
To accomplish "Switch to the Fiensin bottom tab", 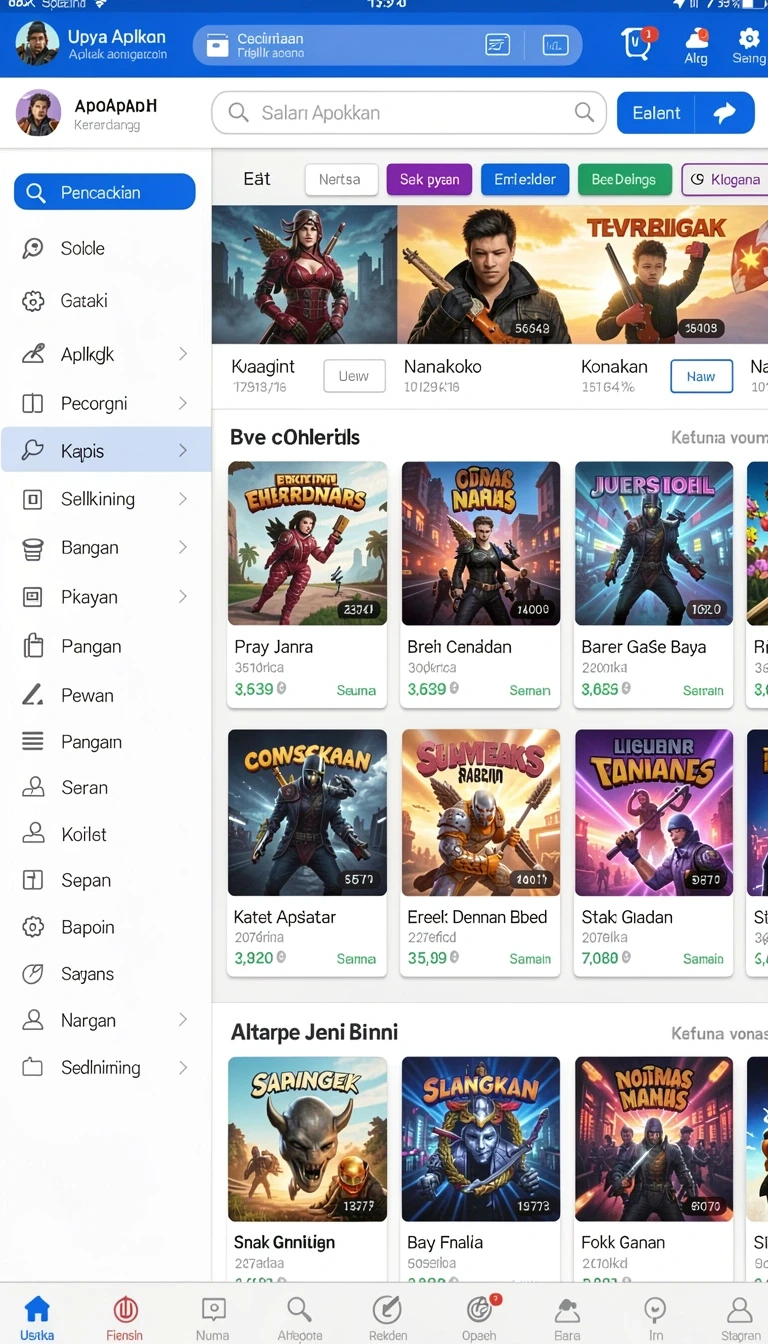I will (125, 1317).
